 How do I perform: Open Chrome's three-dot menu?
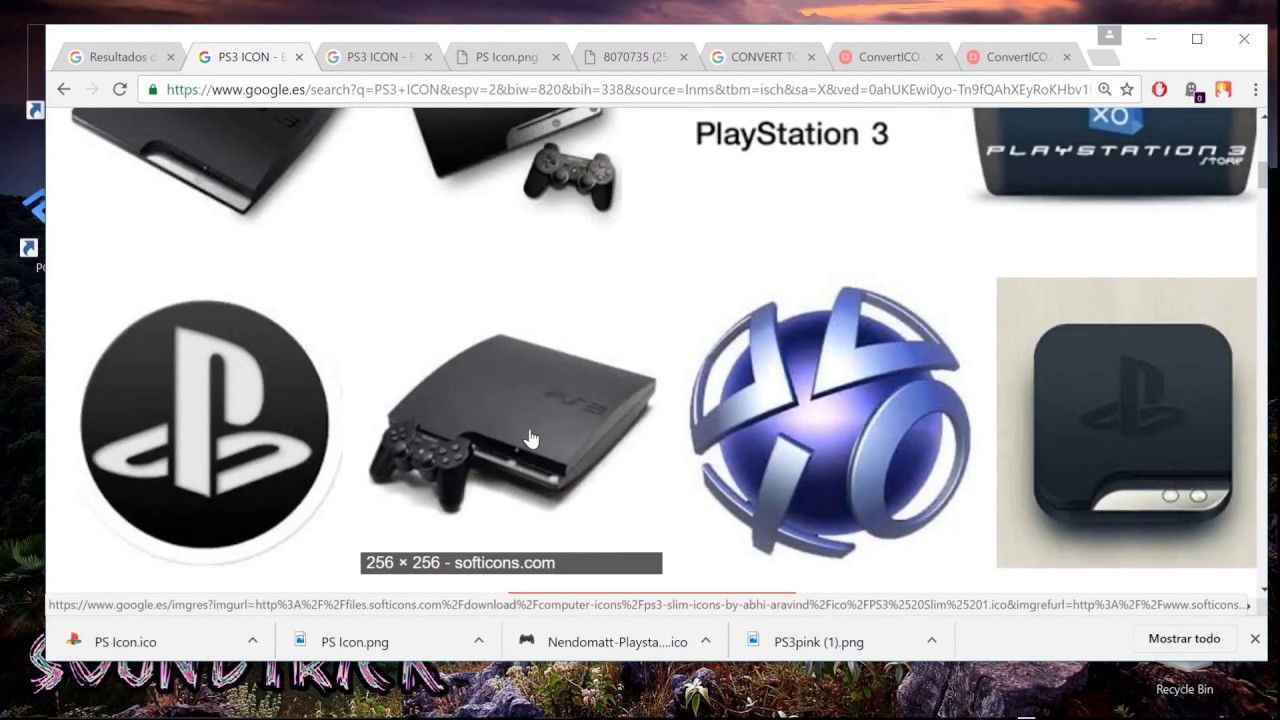coord(1255,90)
